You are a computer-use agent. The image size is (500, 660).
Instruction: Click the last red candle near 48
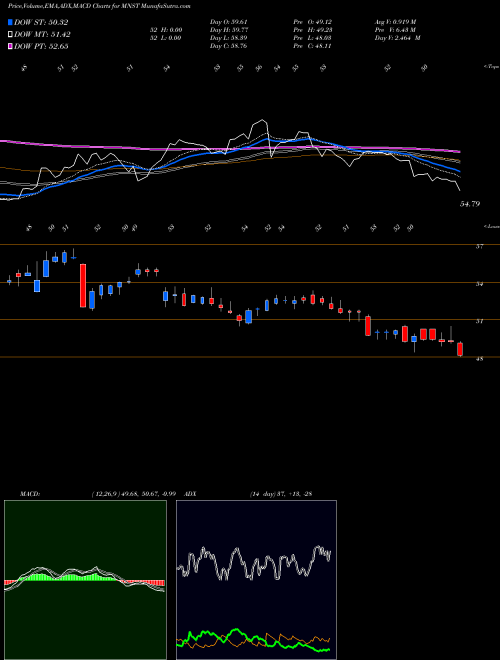tap(460, 349)
